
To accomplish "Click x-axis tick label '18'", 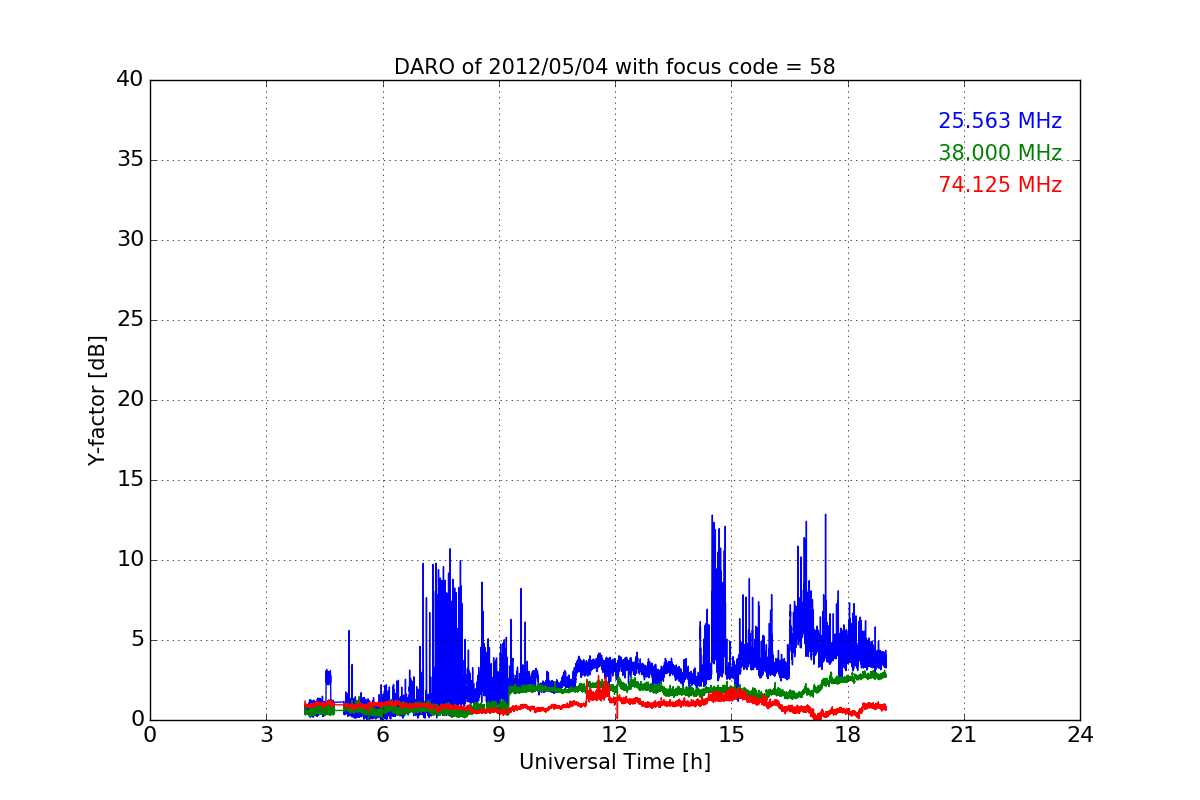I will (848, 735).
